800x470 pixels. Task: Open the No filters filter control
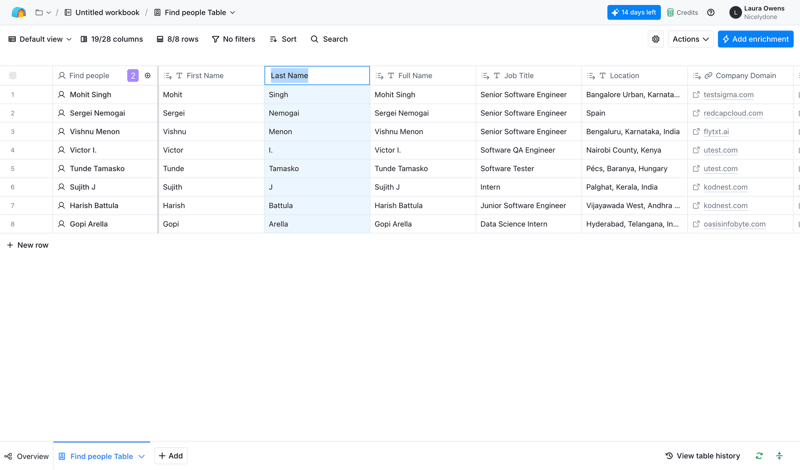[233, 39]
